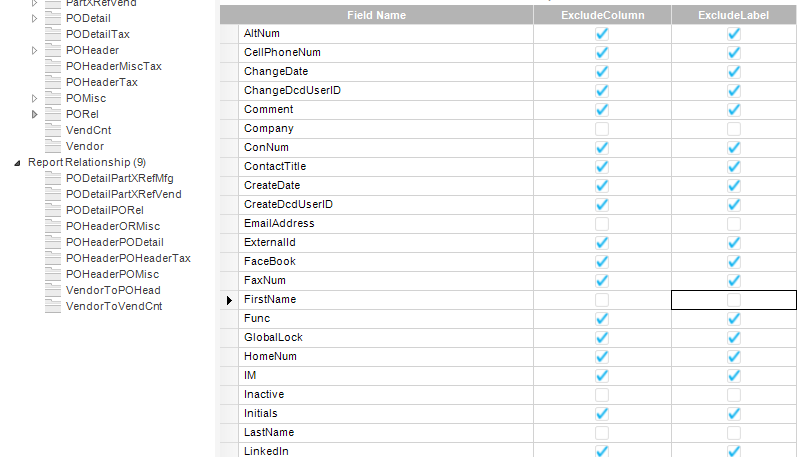The height and width of the screenshot is (457, 806).
Task: Click the VendorToPOHead relationship icon
Action: (x=53, y=290)
